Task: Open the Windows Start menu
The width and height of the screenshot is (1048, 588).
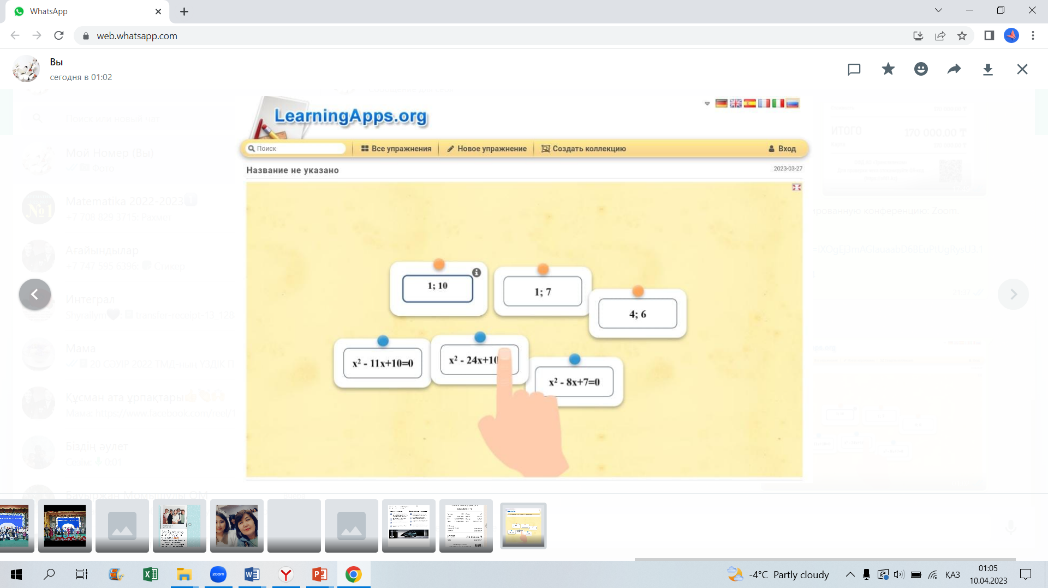Action: (x=16, y=575)
